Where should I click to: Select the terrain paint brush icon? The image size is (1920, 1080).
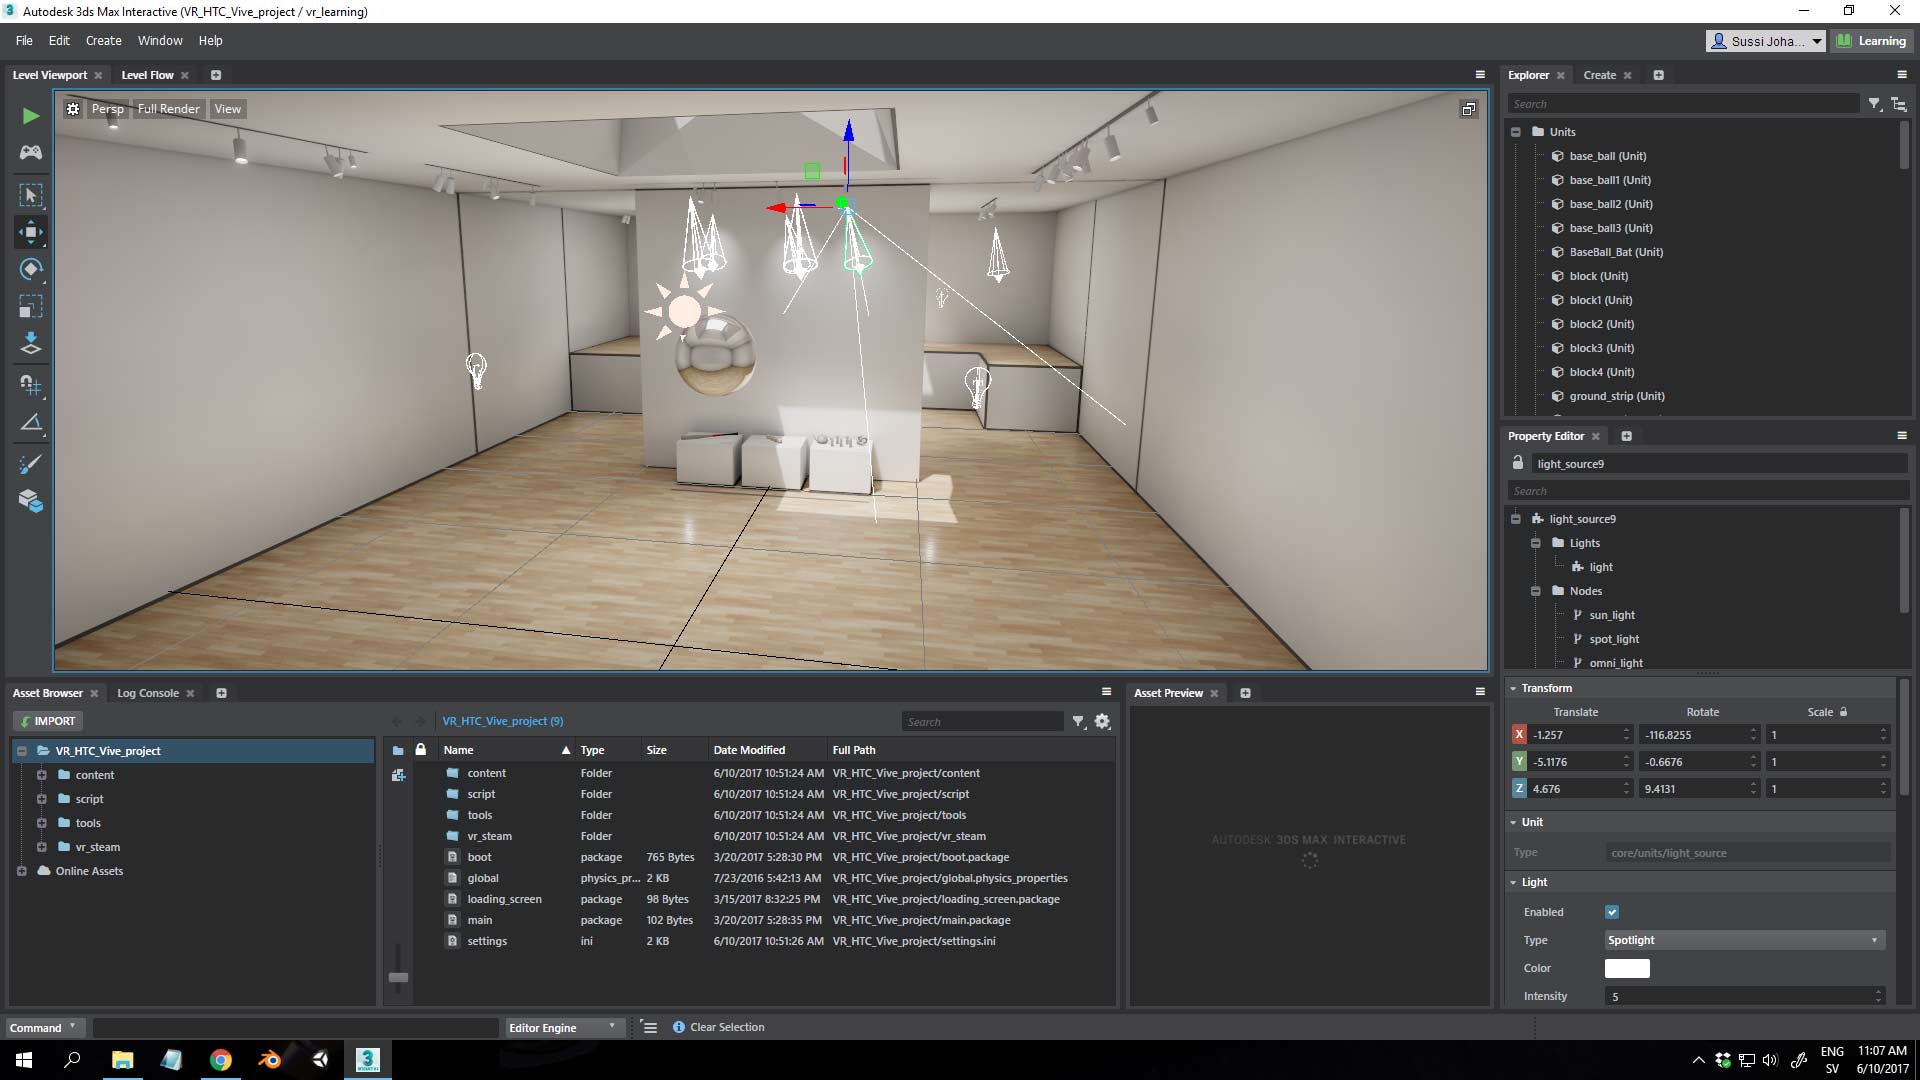(30, 463)
